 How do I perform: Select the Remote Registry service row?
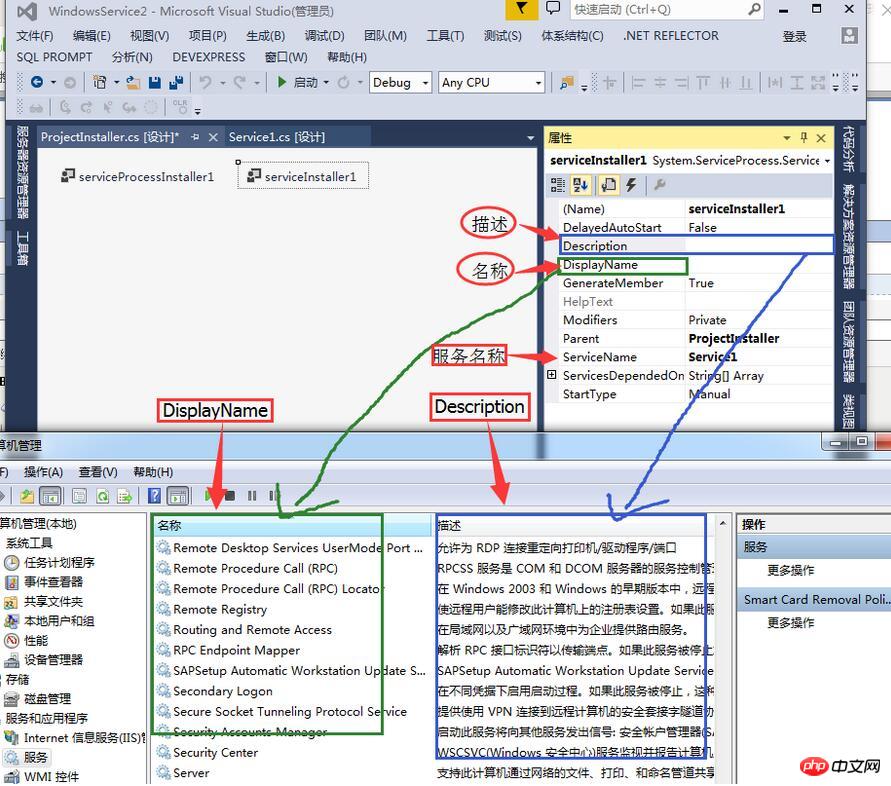click(220, 609)
